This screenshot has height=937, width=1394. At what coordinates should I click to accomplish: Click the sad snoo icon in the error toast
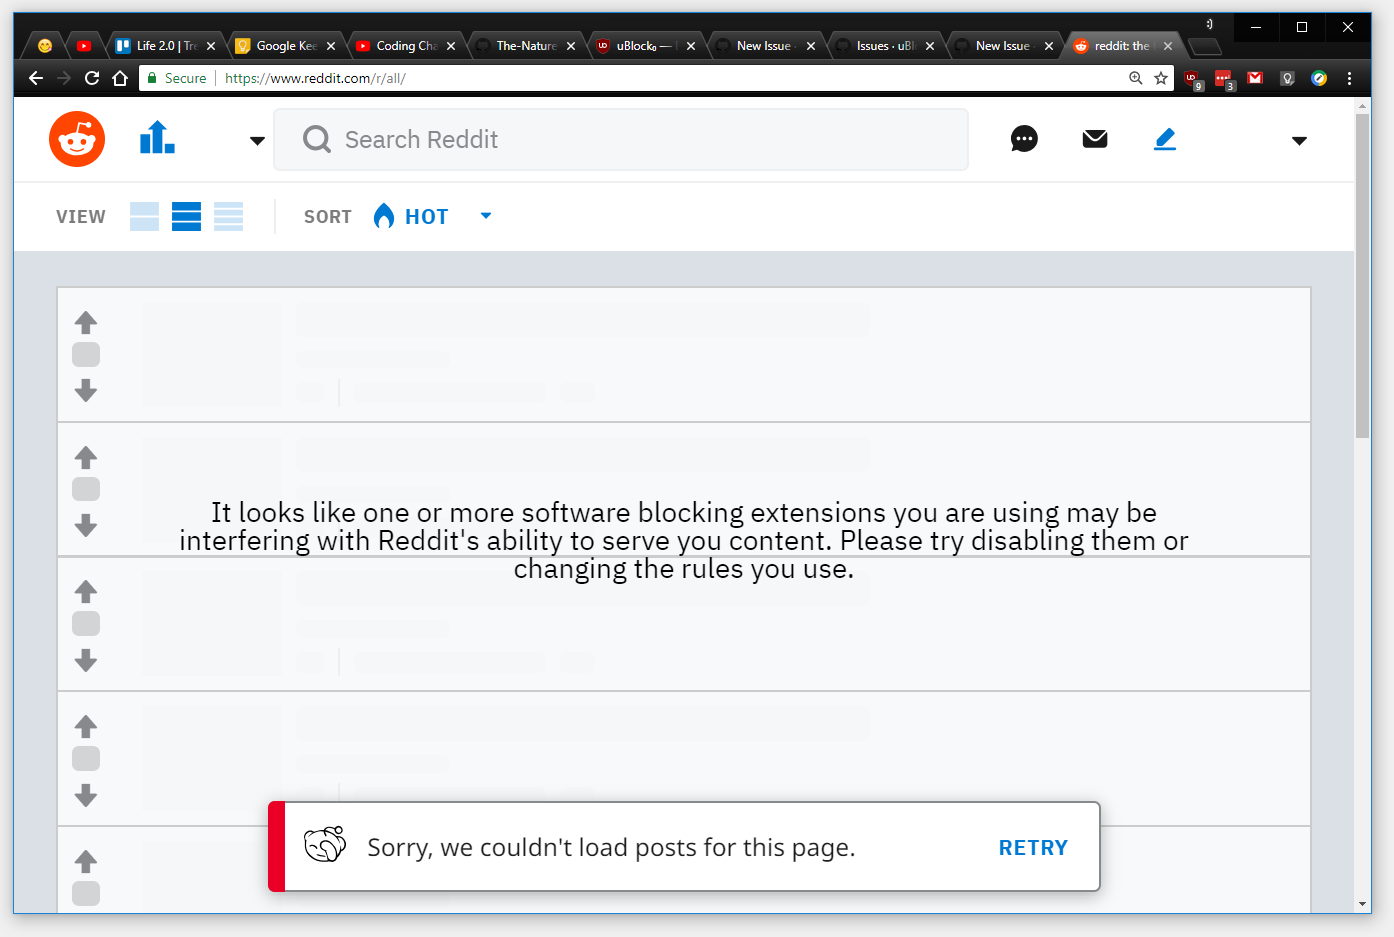tap(324, 846)
